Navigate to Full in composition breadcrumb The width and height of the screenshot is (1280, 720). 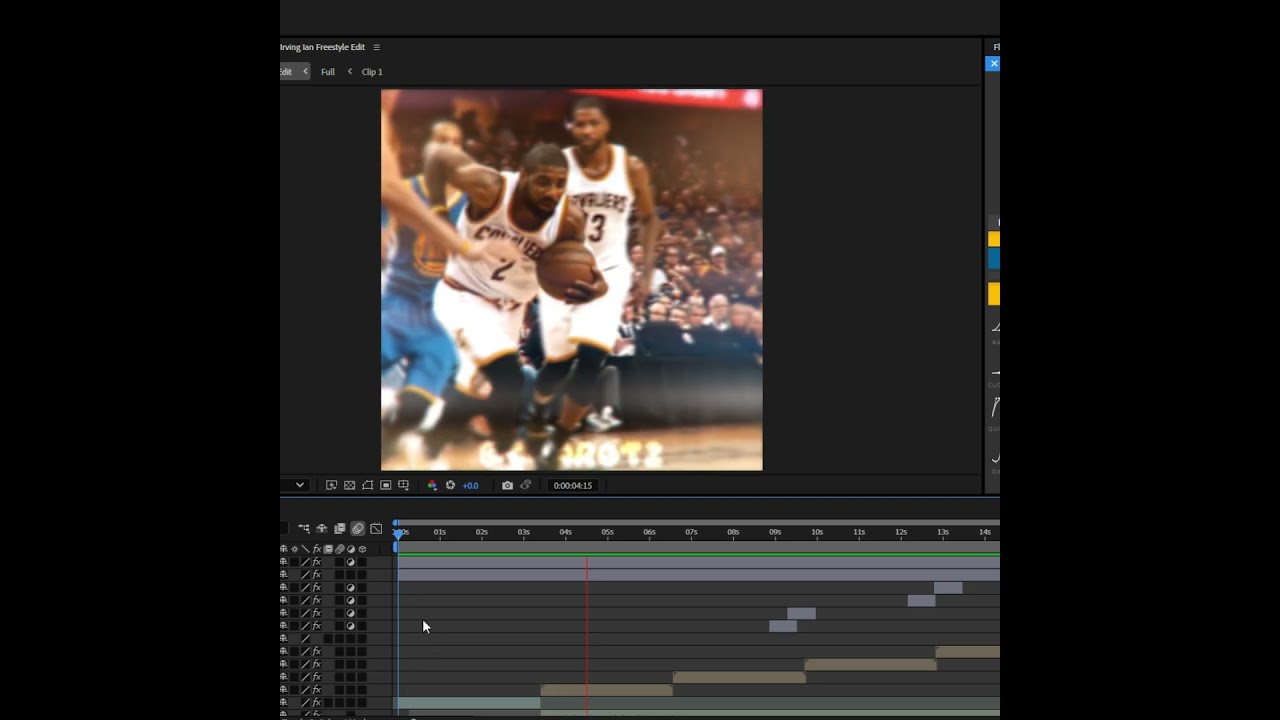(328, 72)
